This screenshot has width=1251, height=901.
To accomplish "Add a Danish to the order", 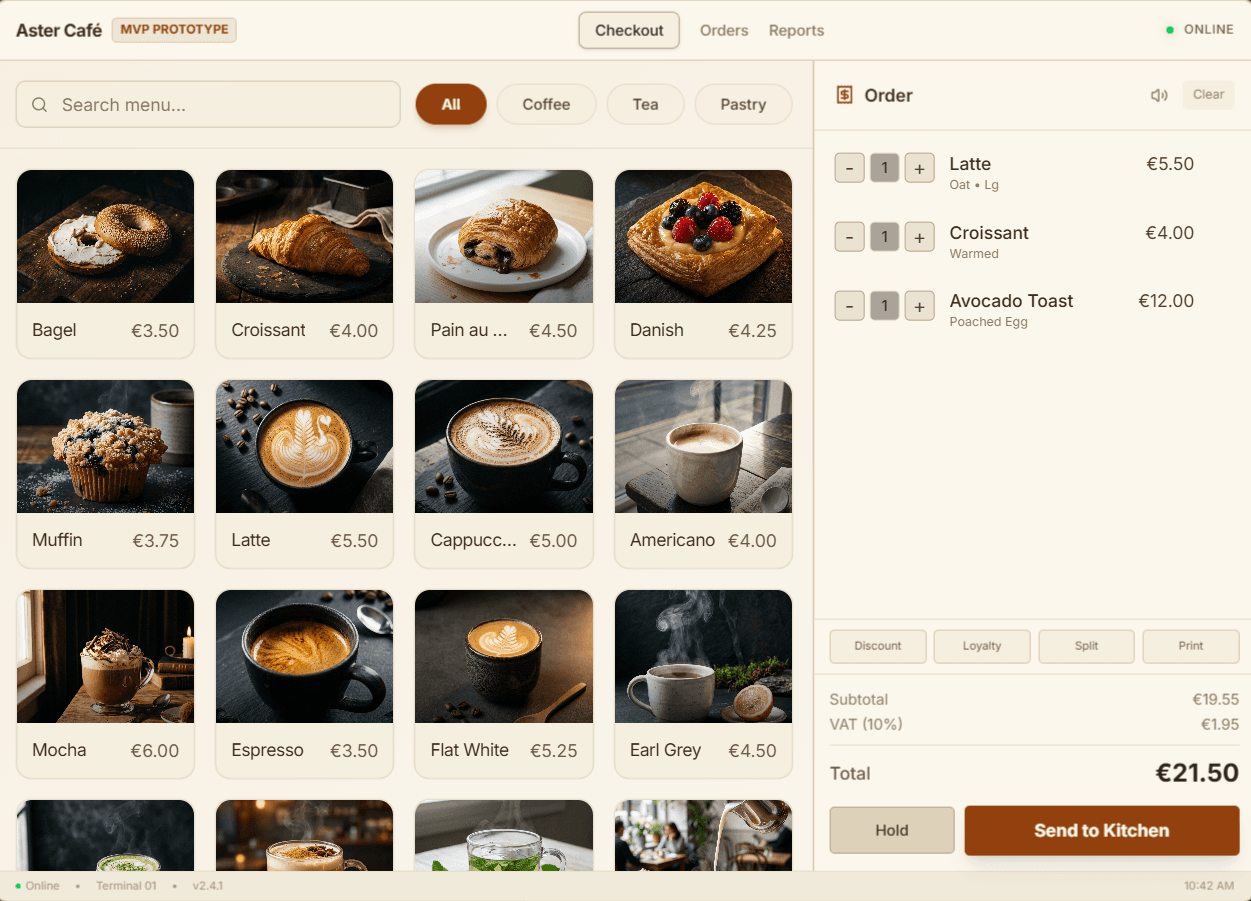I will [703, 264].
